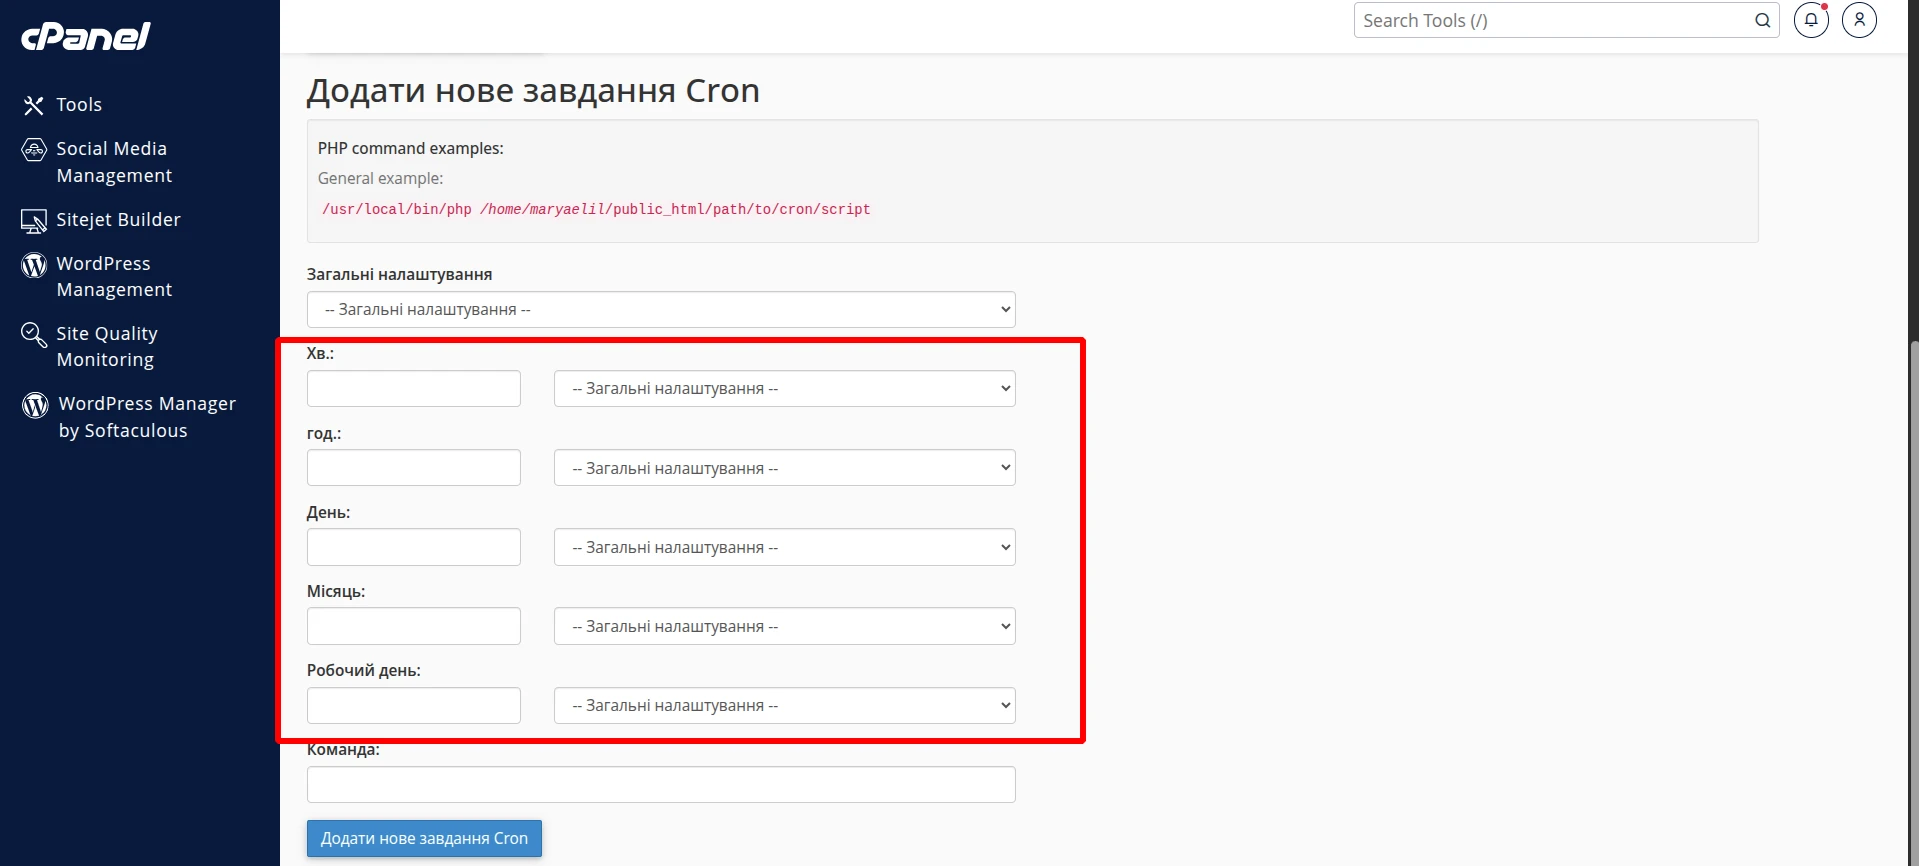Focus the День input field
This screenshot has width=1919, height=866.
(414, 547)
